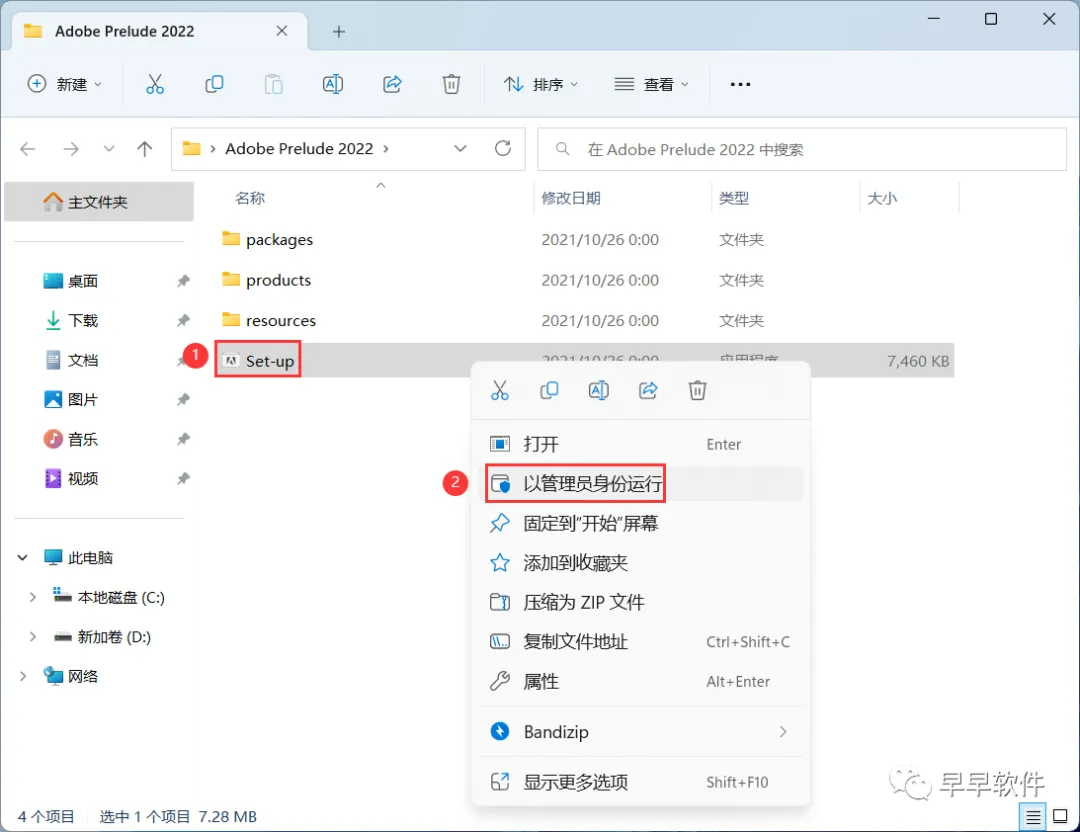Expand the 本地磁盘 (C:) tree node
The width and height of the screenshot is (1080, 832).
tap(32, 597)
